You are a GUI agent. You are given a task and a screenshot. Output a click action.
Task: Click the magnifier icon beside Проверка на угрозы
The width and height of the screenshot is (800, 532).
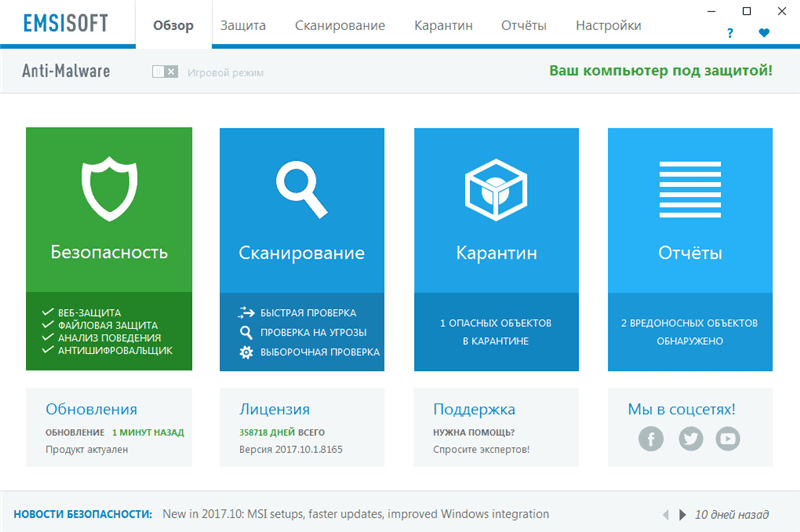(246, 333)
